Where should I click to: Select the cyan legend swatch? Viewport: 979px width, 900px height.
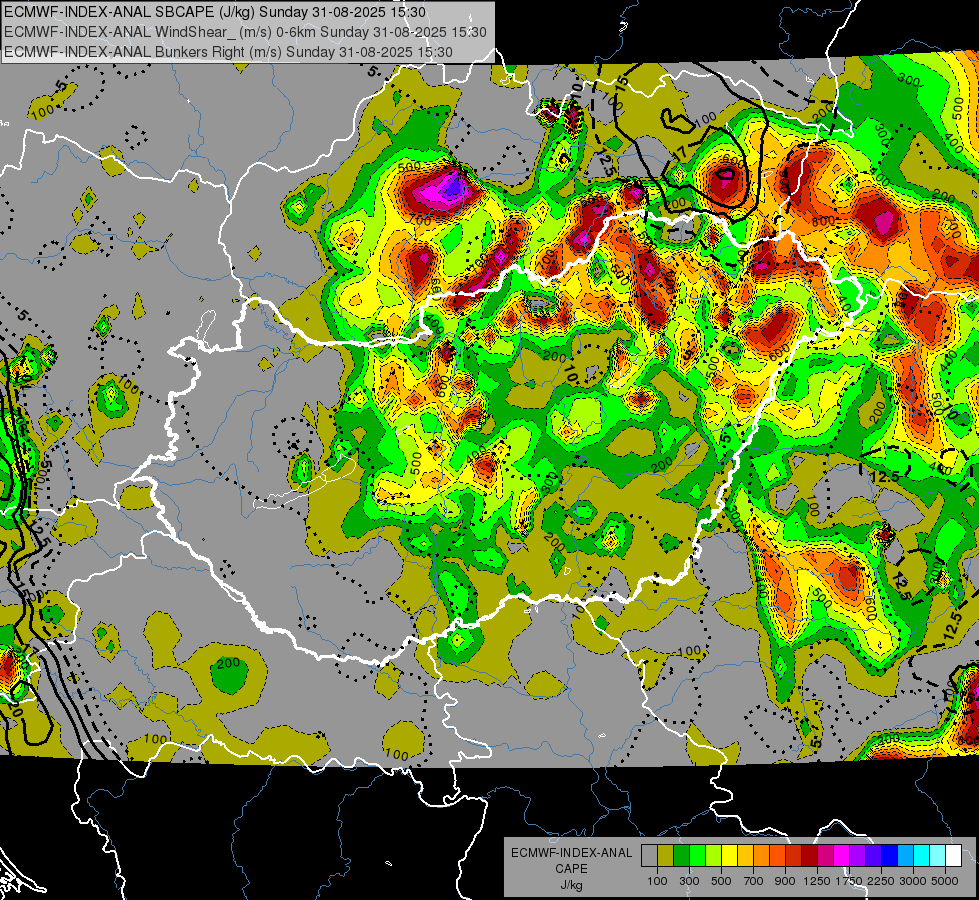point(922,856)
